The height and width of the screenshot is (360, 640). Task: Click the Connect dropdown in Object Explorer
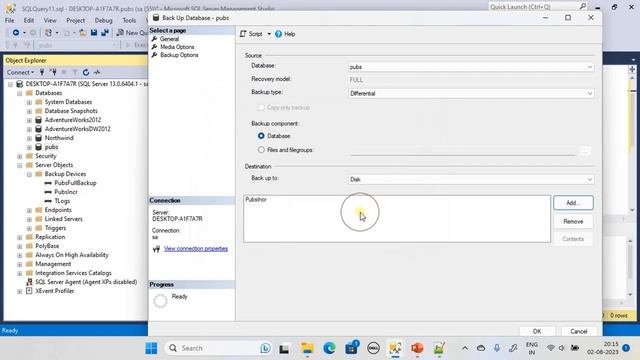coord(20,72)
